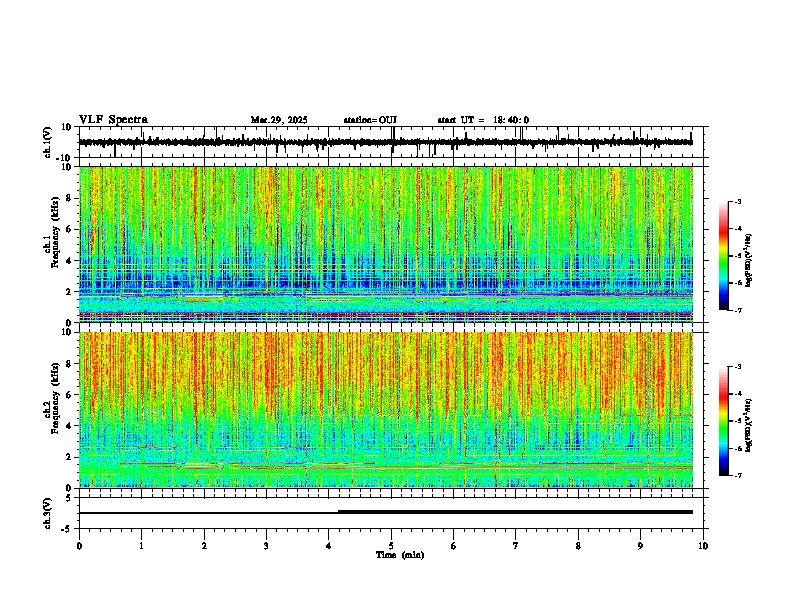The image size is (792, 612).
Task: Click time axis tick label "2"
Action: (204, 545)
